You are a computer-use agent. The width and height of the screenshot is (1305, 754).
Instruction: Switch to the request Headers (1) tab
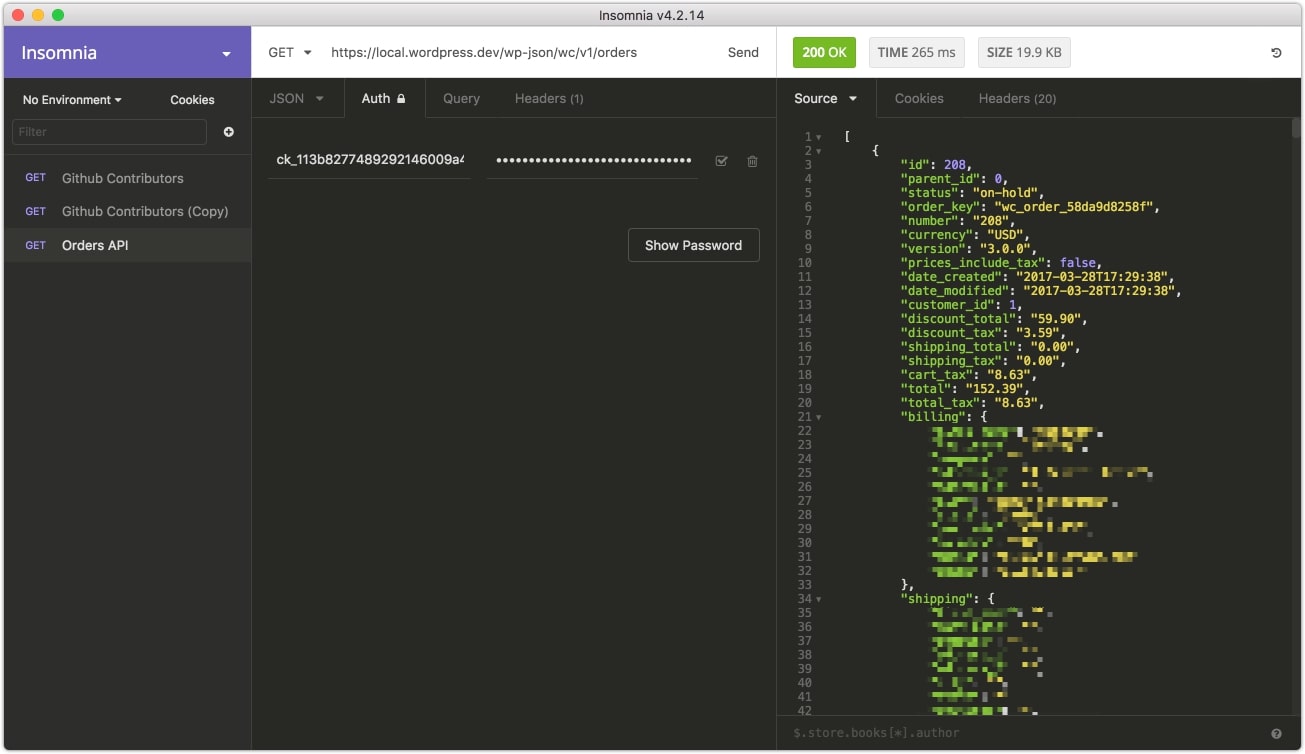[549, 98]
